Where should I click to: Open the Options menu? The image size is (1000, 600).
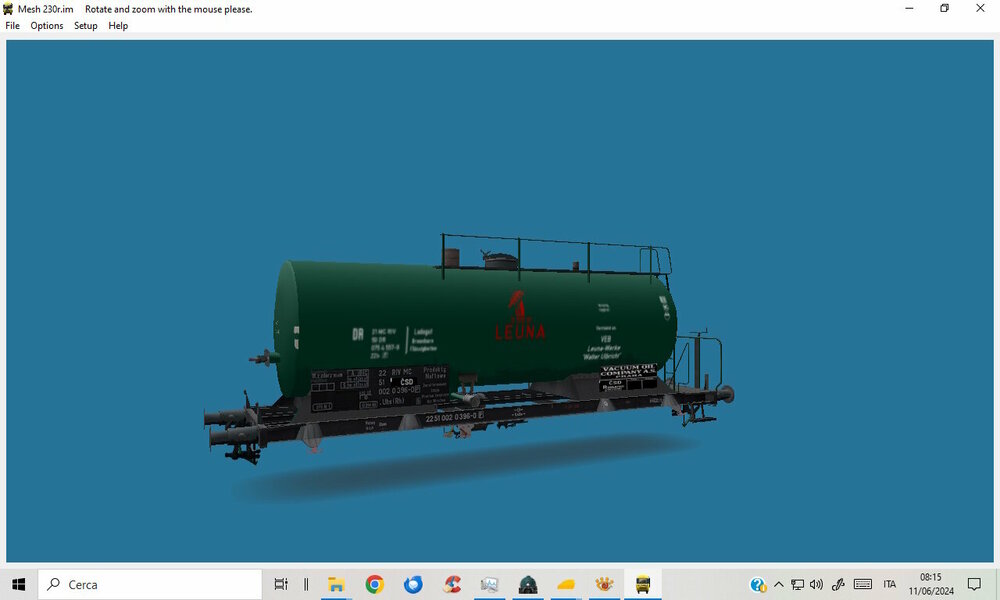click(x=47, y=26)
